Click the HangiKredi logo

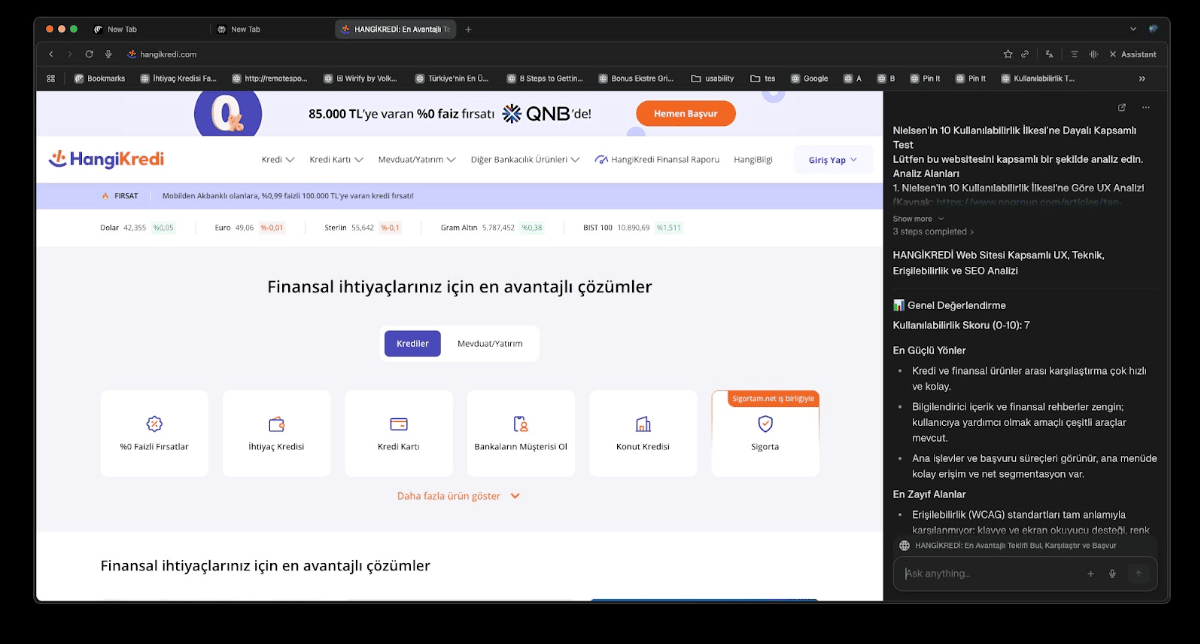point(106,159)
